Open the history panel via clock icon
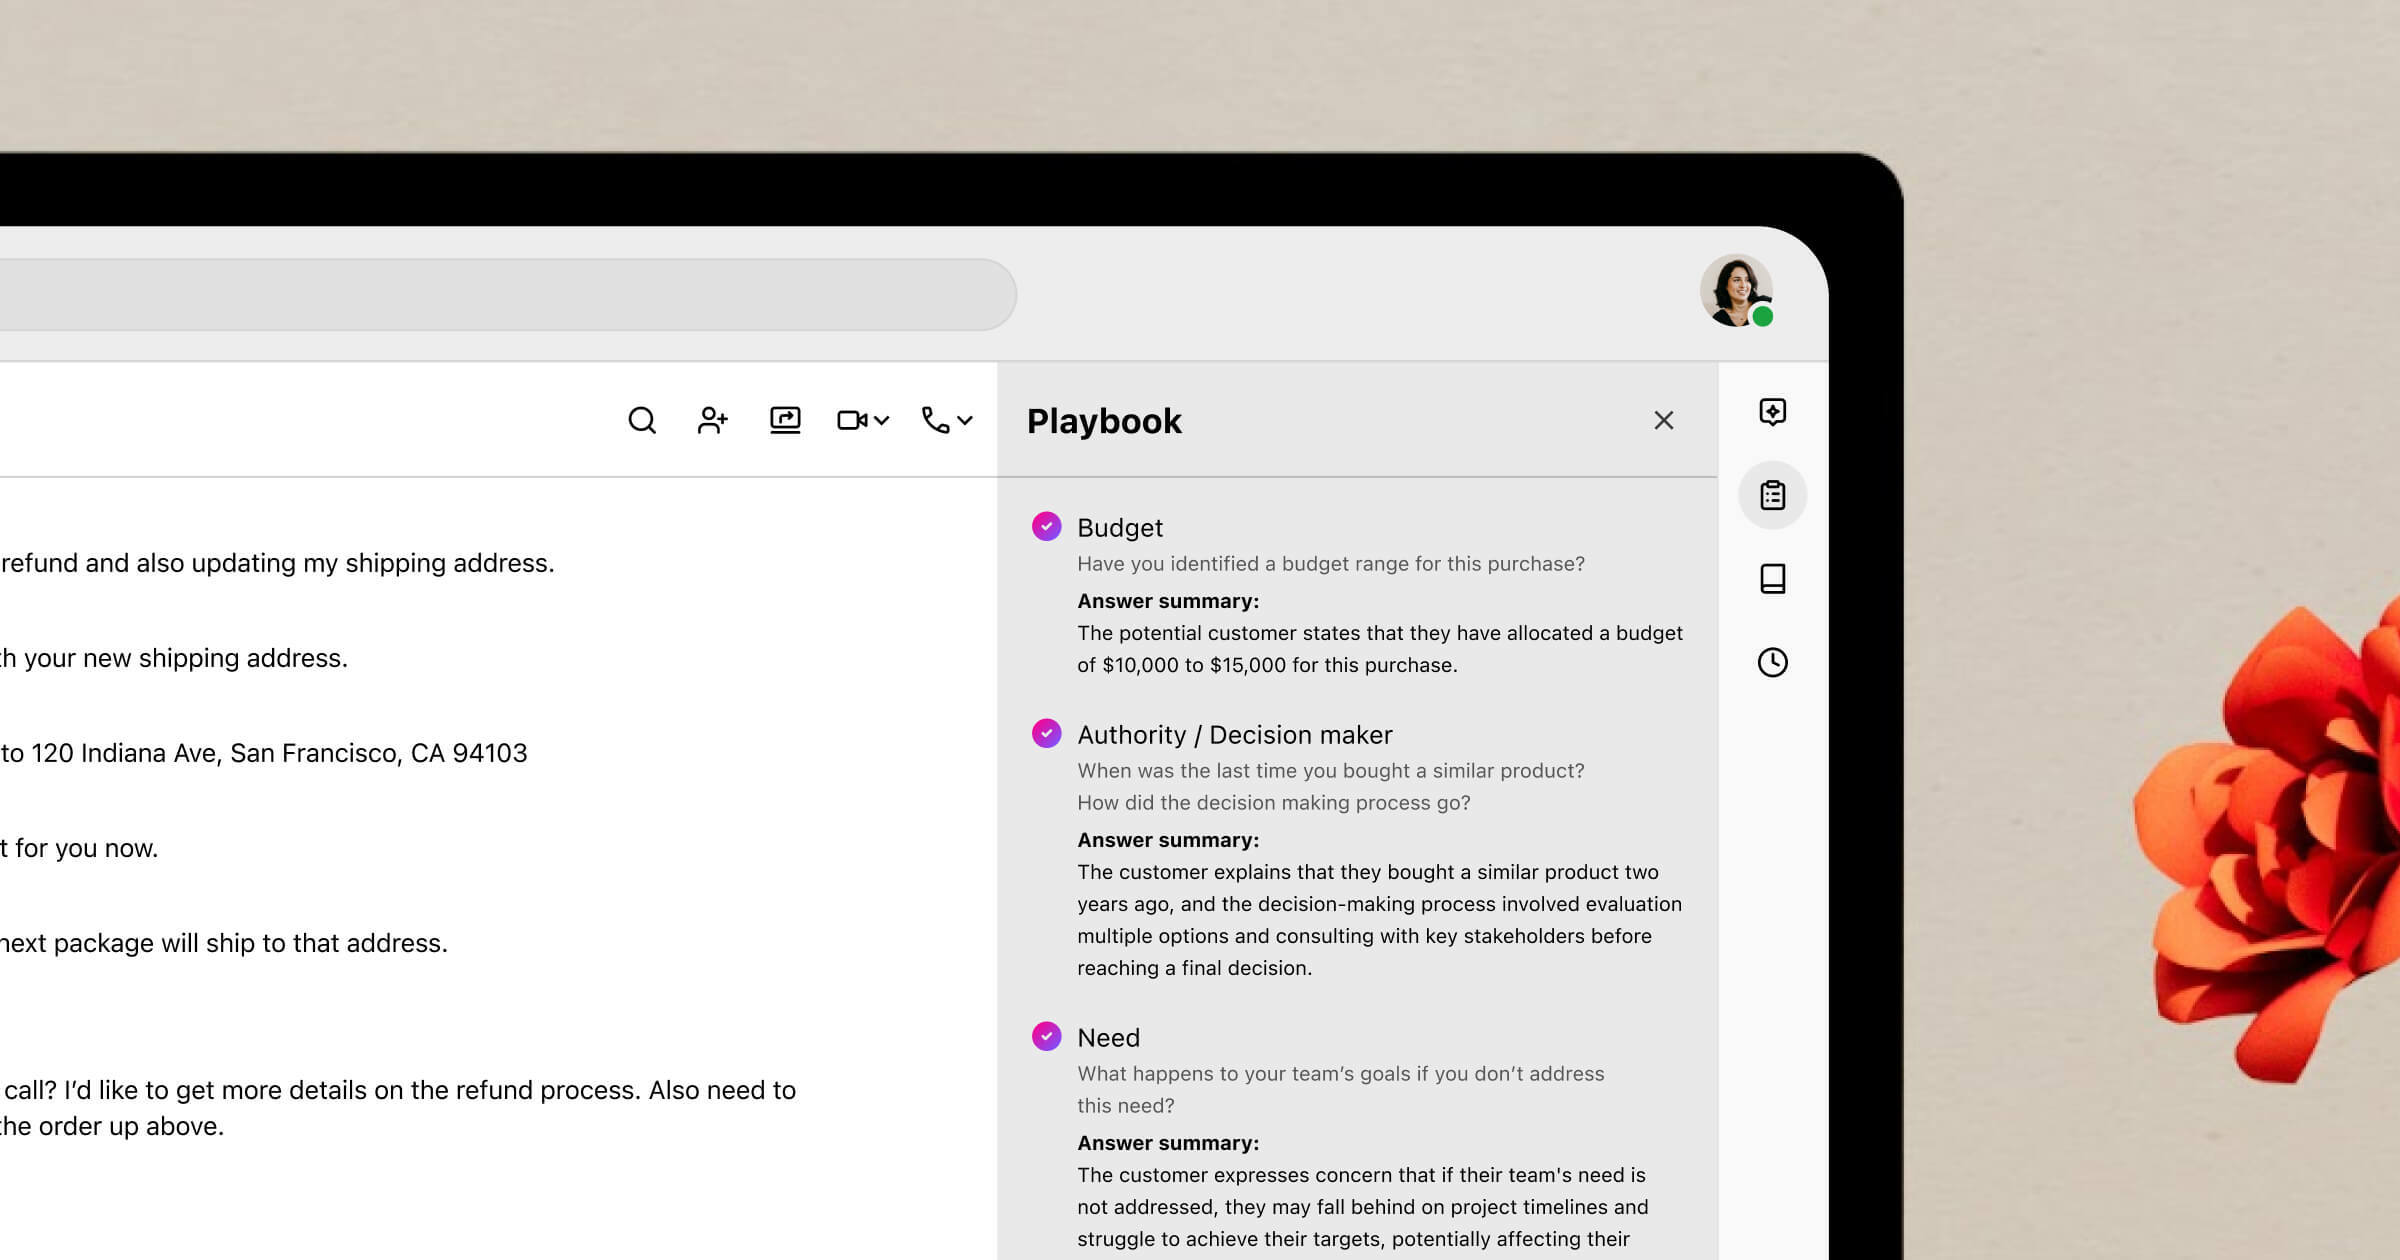Image resolution: width=2400 pixels, height=1260 pixels. click(x=1771, y=661)
